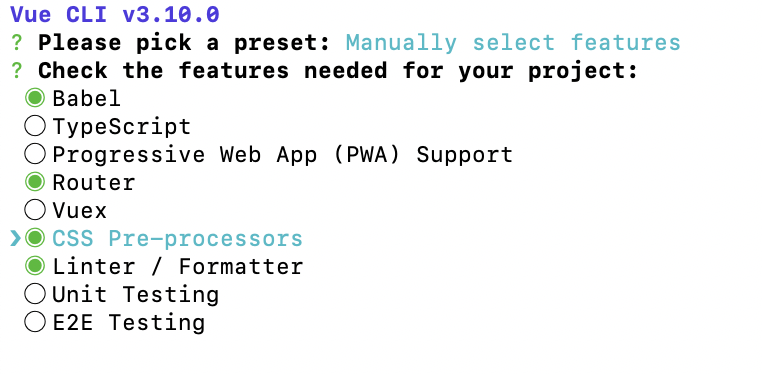This screenshot has width=762, height=374.
Task: Check the Vuex feature circle
Action: point(35,210)
